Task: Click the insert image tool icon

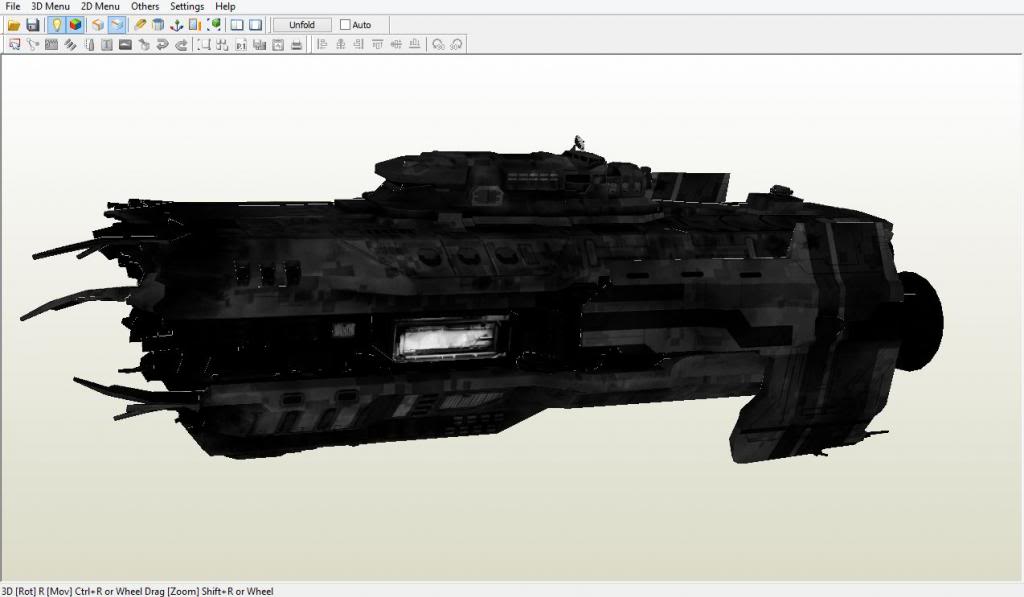Action: [125, 44]
